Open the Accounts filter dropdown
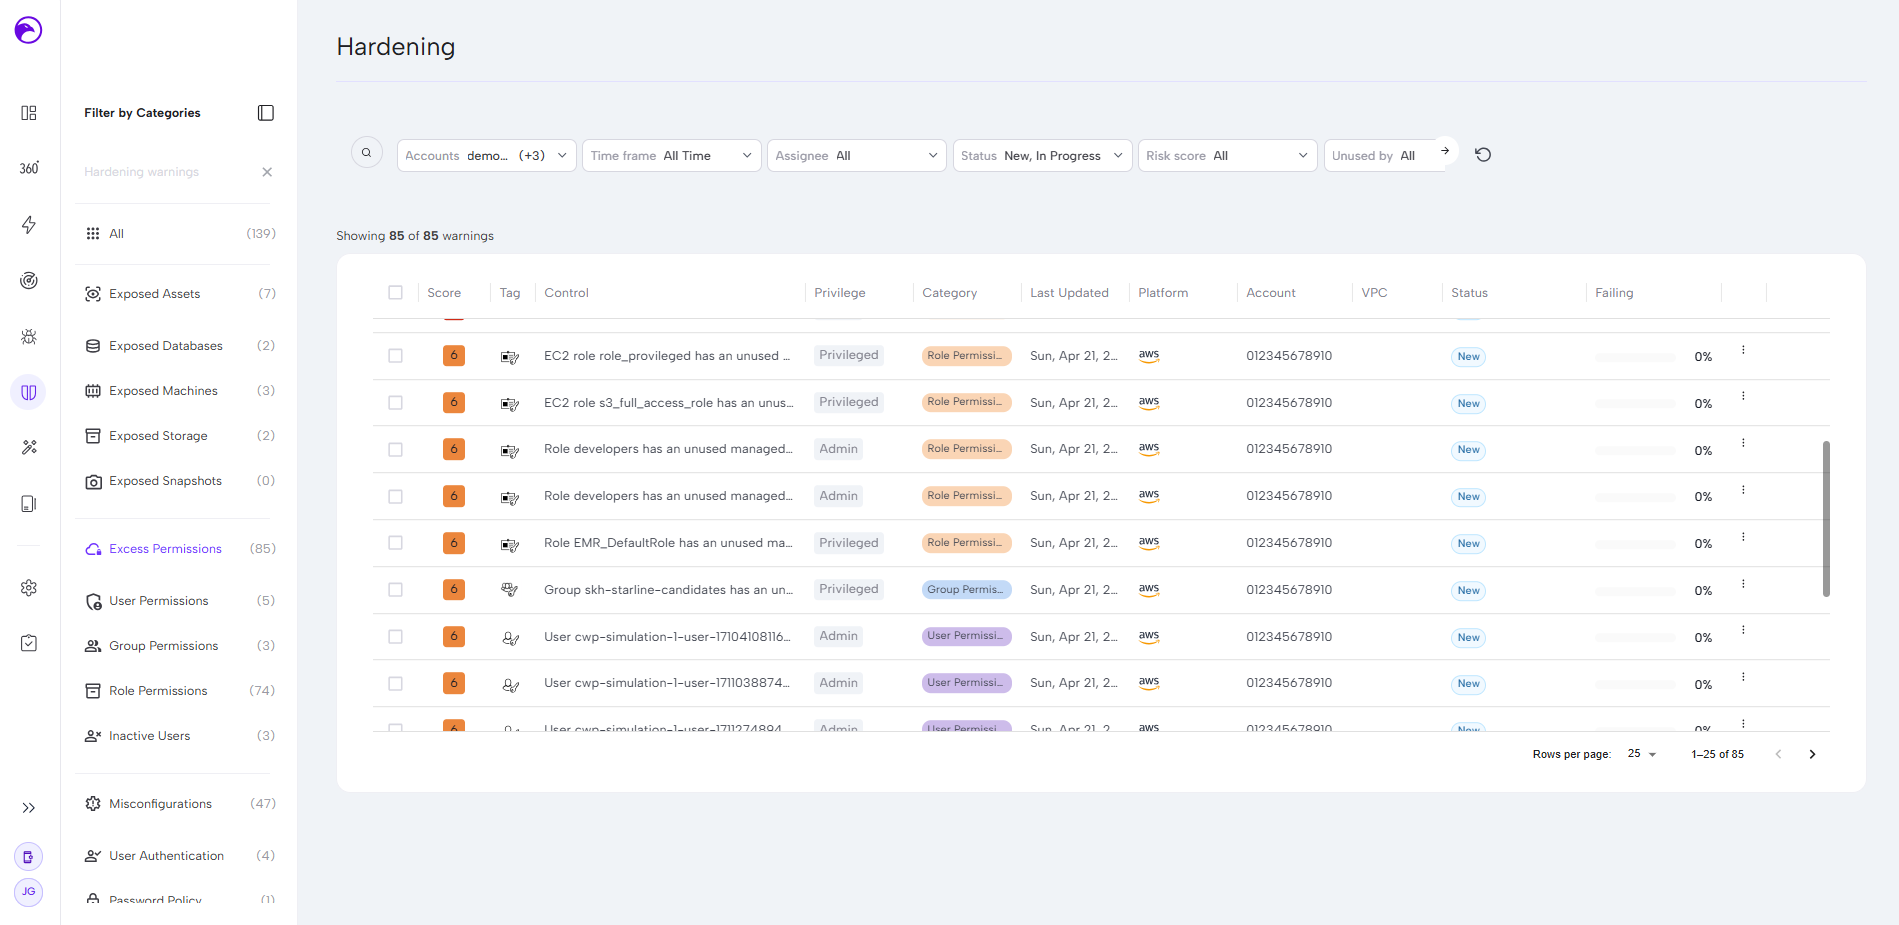 point(486,156)
